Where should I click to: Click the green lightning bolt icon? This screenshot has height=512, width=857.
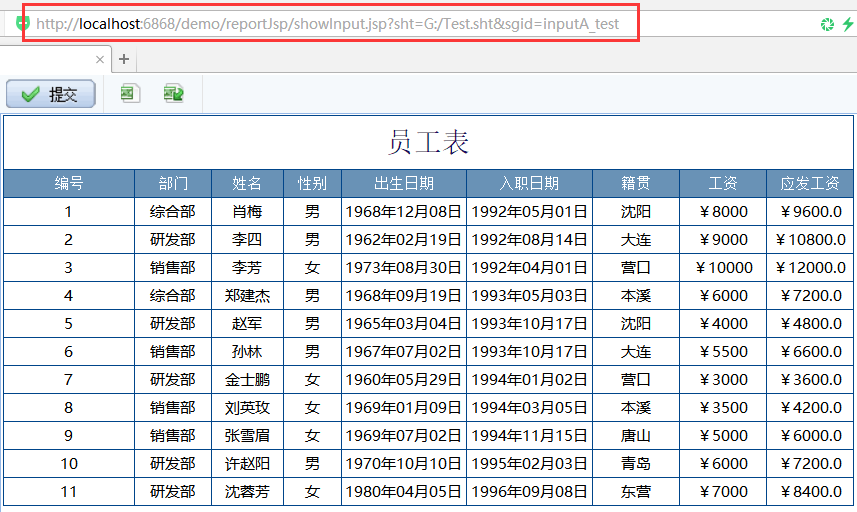[x=848, y=24]
